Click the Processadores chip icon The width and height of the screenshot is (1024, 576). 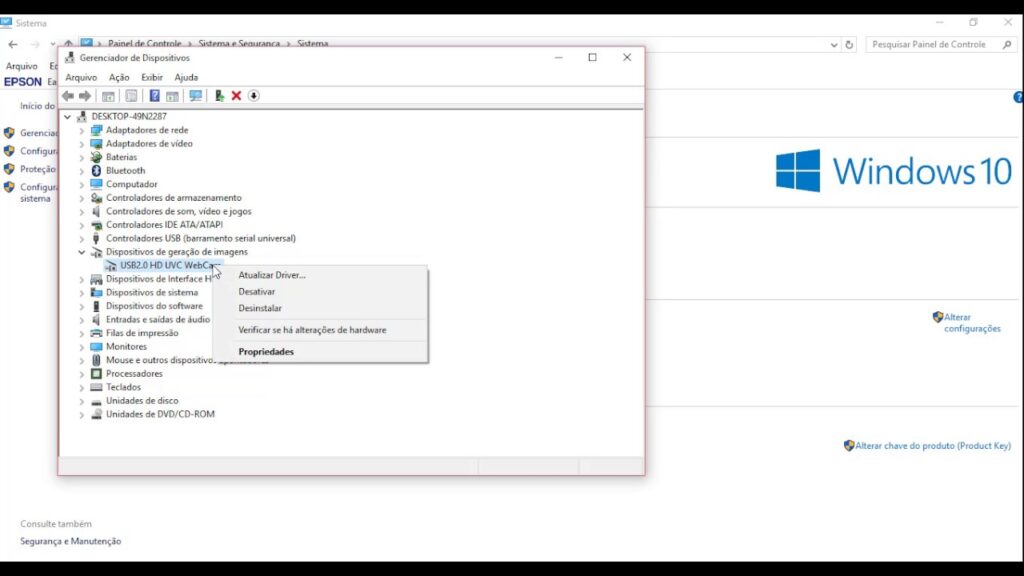pyautogui.click(x=96, y=374)
